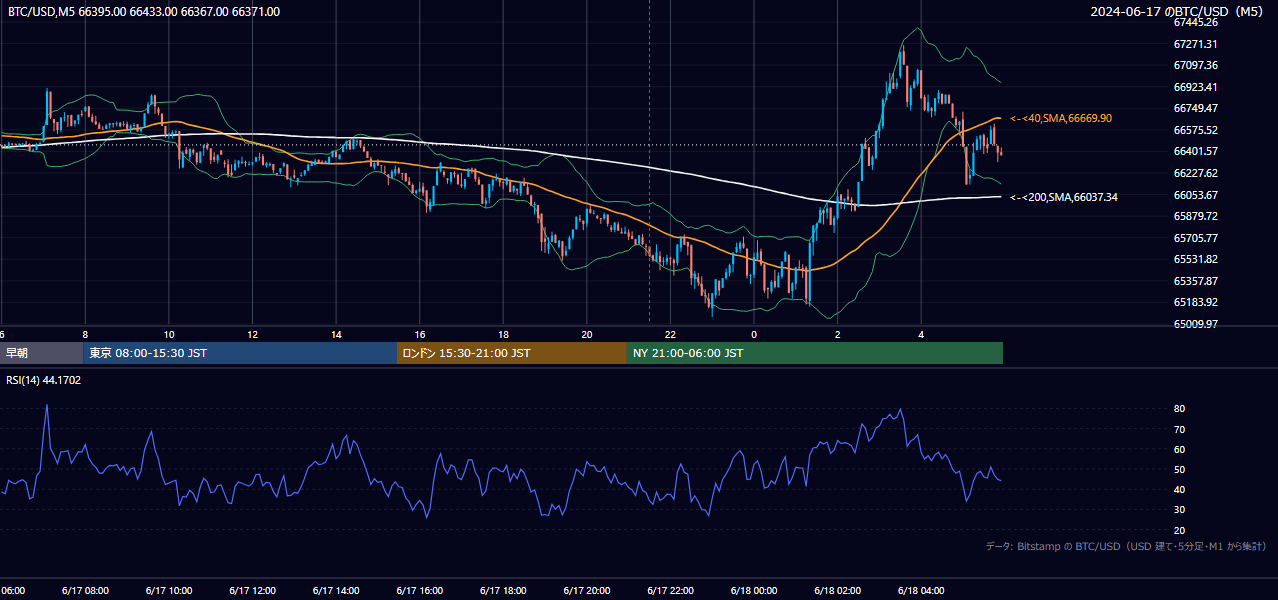Click hour tick 0 below the price chart
This screenshot has height=600, width=1278.
point(754,334)
